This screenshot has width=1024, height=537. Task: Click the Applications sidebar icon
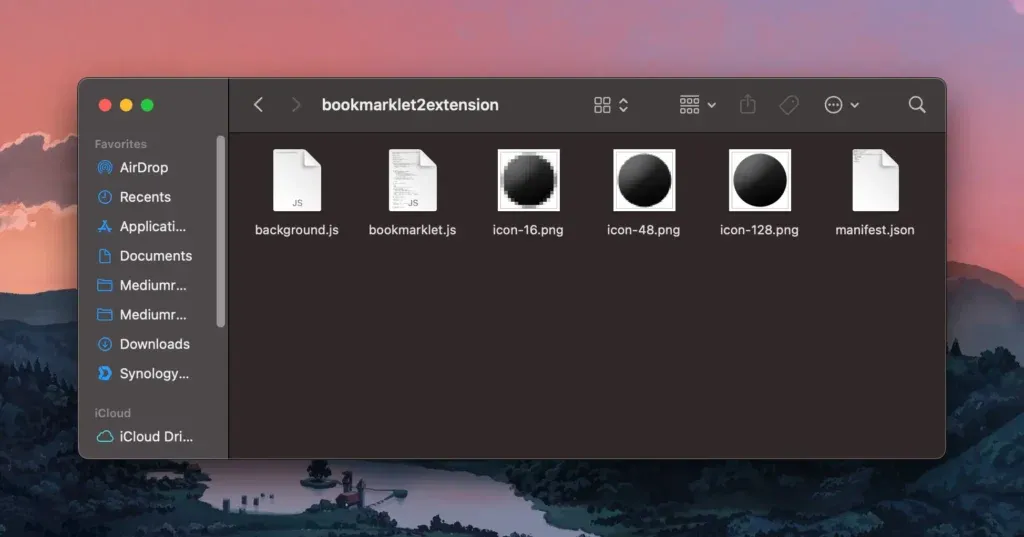104,227
